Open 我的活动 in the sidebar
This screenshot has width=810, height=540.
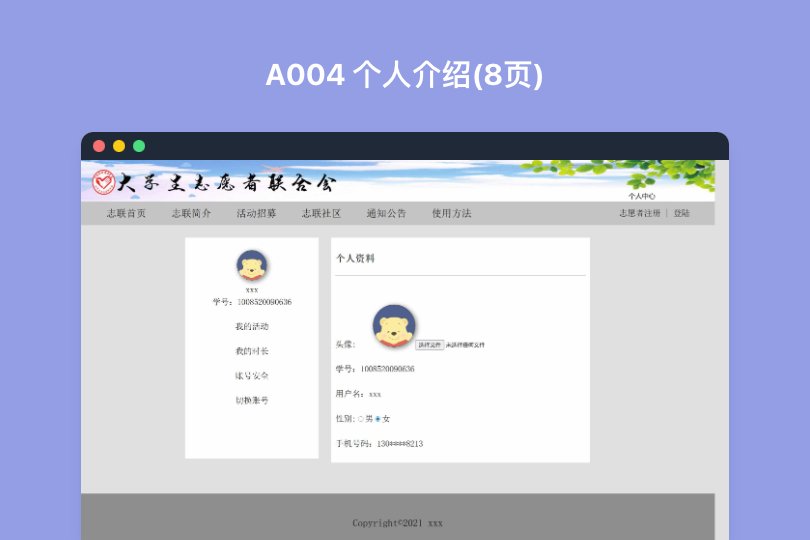click(x=252, y=327)
